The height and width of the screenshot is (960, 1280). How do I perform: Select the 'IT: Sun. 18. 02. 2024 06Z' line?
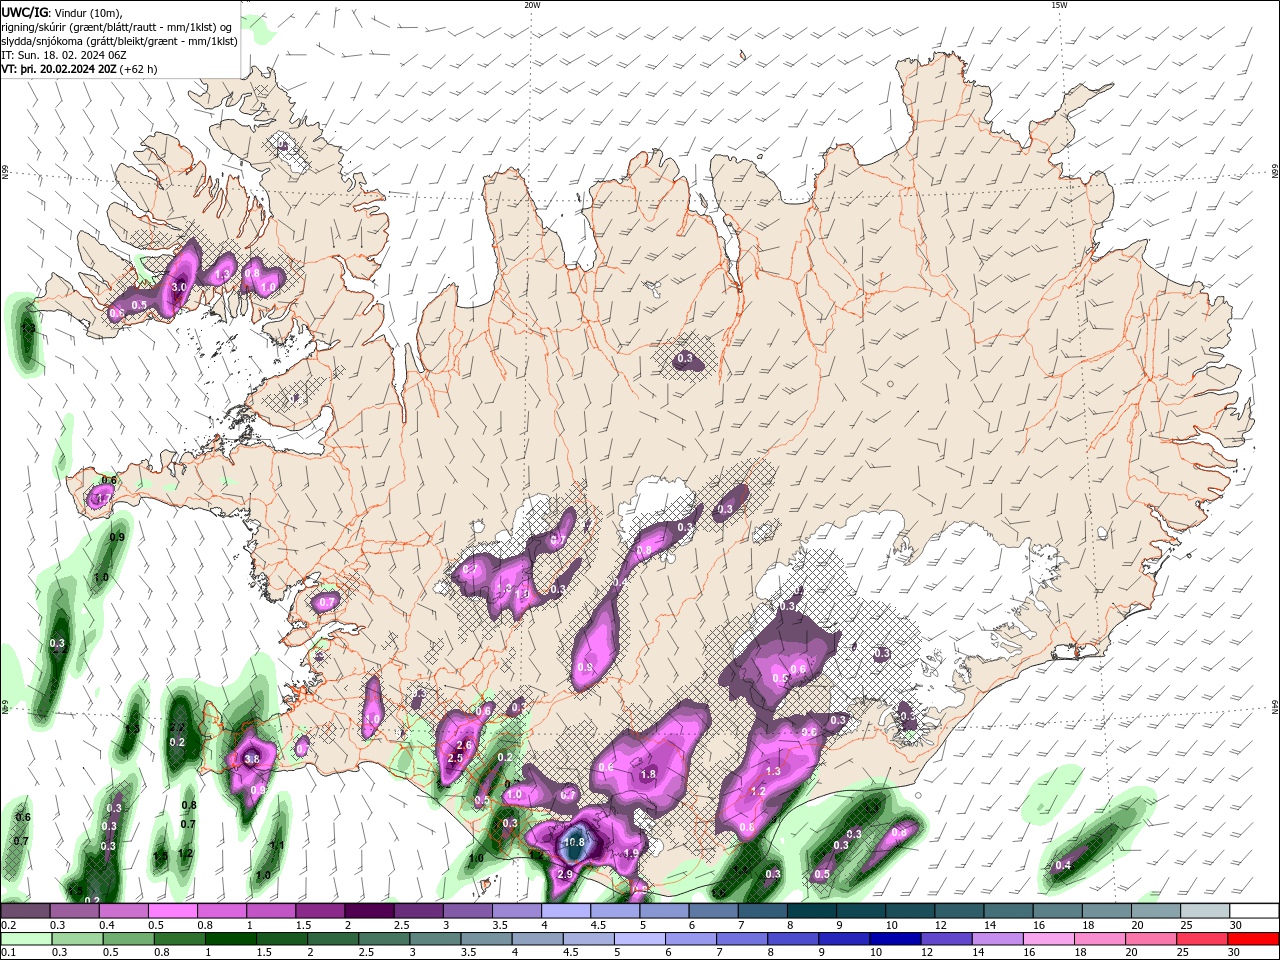(x=64, y=56)
